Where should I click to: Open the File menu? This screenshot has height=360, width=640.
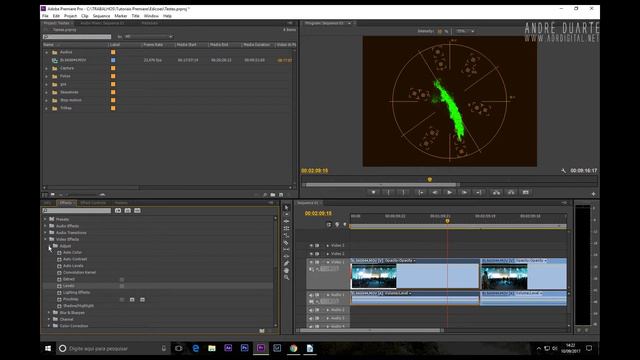pyautogui.click(x=45, y=16)
